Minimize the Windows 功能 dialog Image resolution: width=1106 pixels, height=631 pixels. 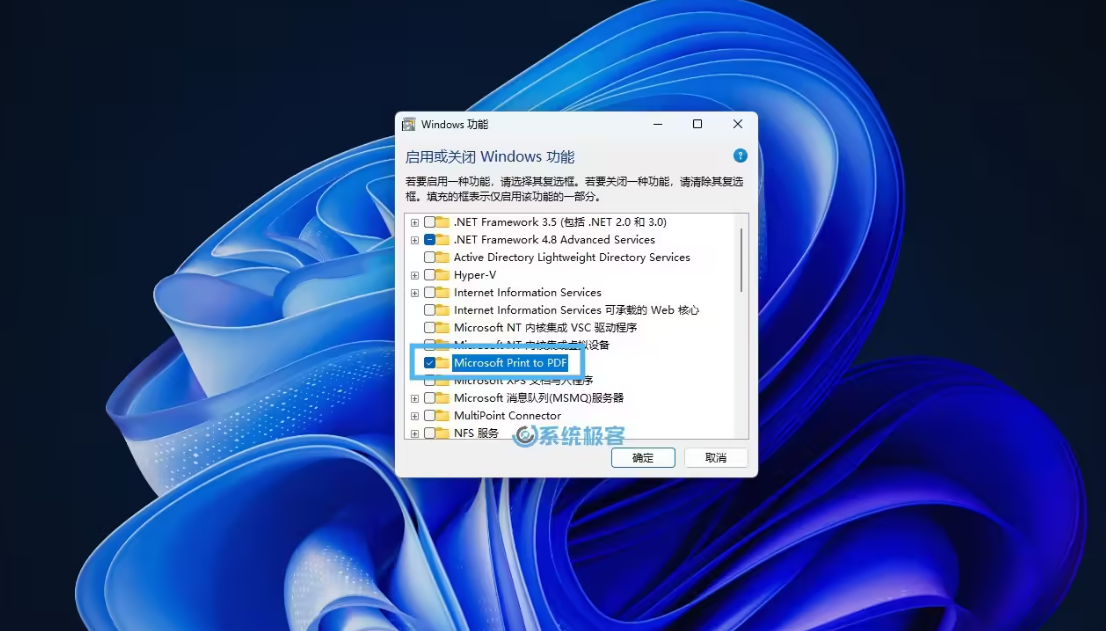coord(657,124)
